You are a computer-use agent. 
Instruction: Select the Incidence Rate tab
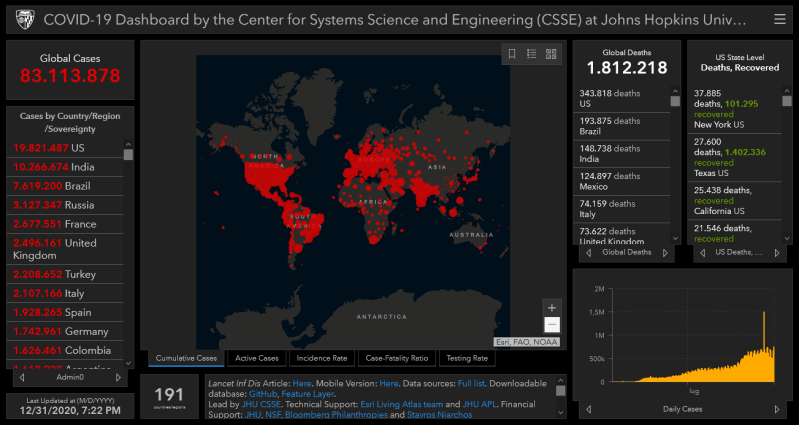pos(321,358)
